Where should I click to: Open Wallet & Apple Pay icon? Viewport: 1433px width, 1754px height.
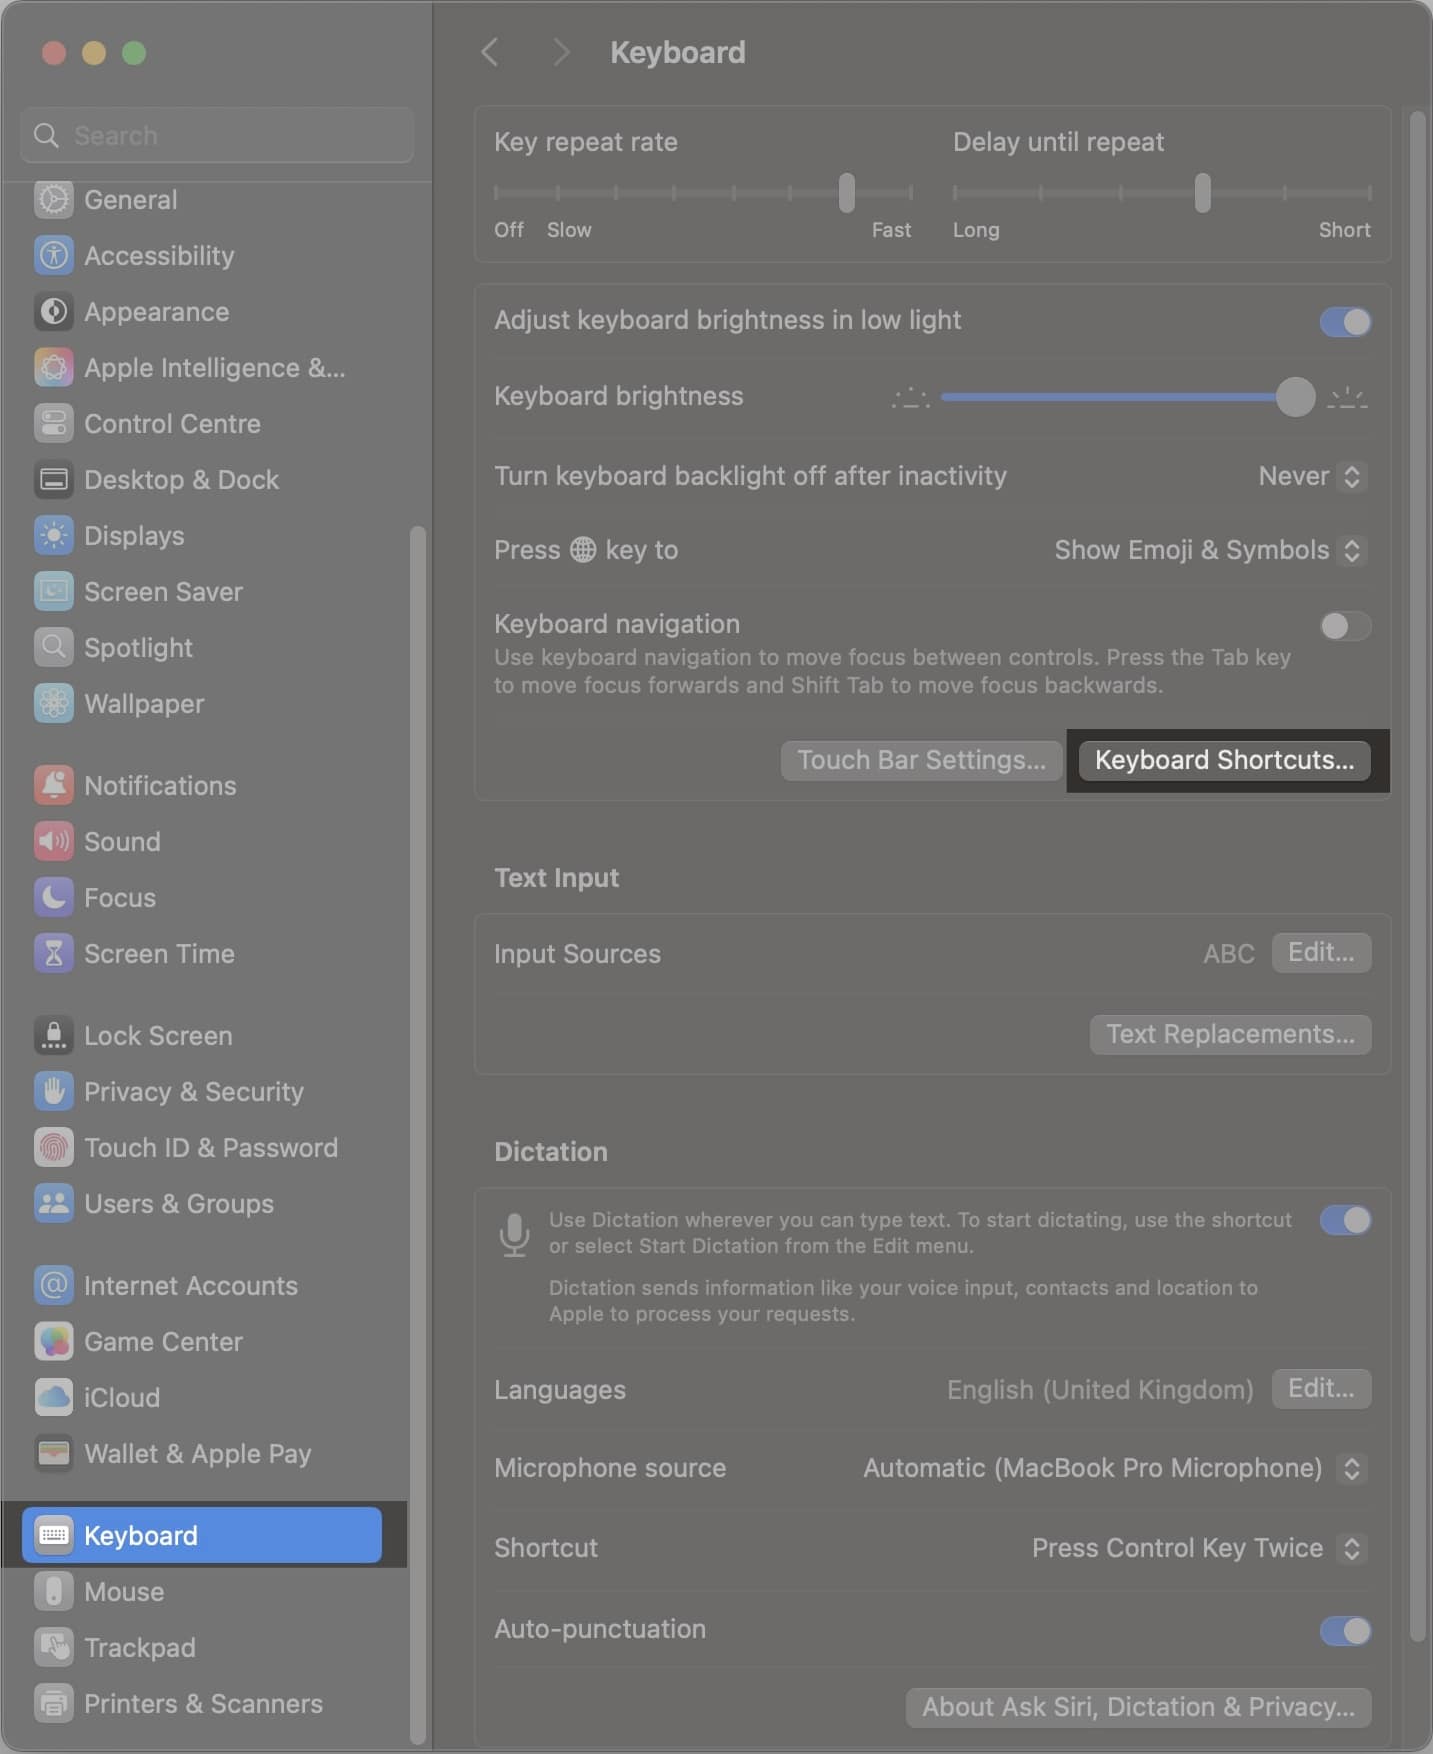pos(54,1454)
